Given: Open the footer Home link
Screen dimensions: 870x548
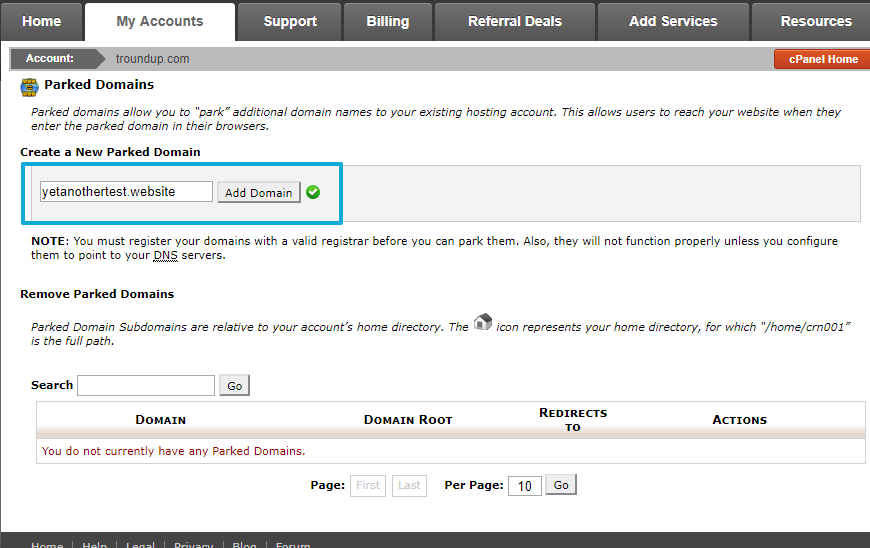Looking at the screenshot, I should 47,545.
